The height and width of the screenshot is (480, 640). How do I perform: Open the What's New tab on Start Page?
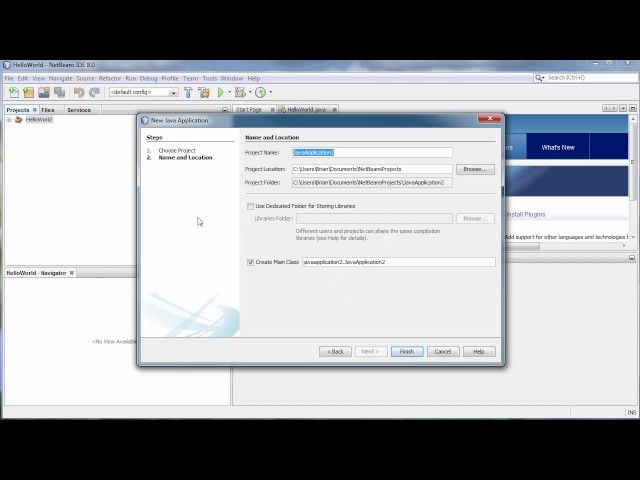click(558, 147)
